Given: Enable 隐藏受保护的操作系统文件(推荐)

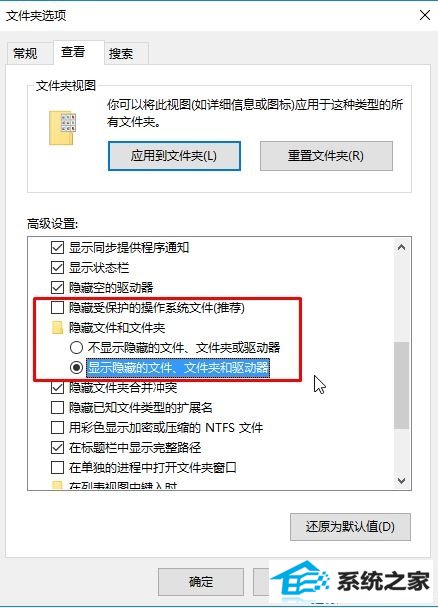Looking at the screenshot, I should pyautogui.click(x=57, y=307).
